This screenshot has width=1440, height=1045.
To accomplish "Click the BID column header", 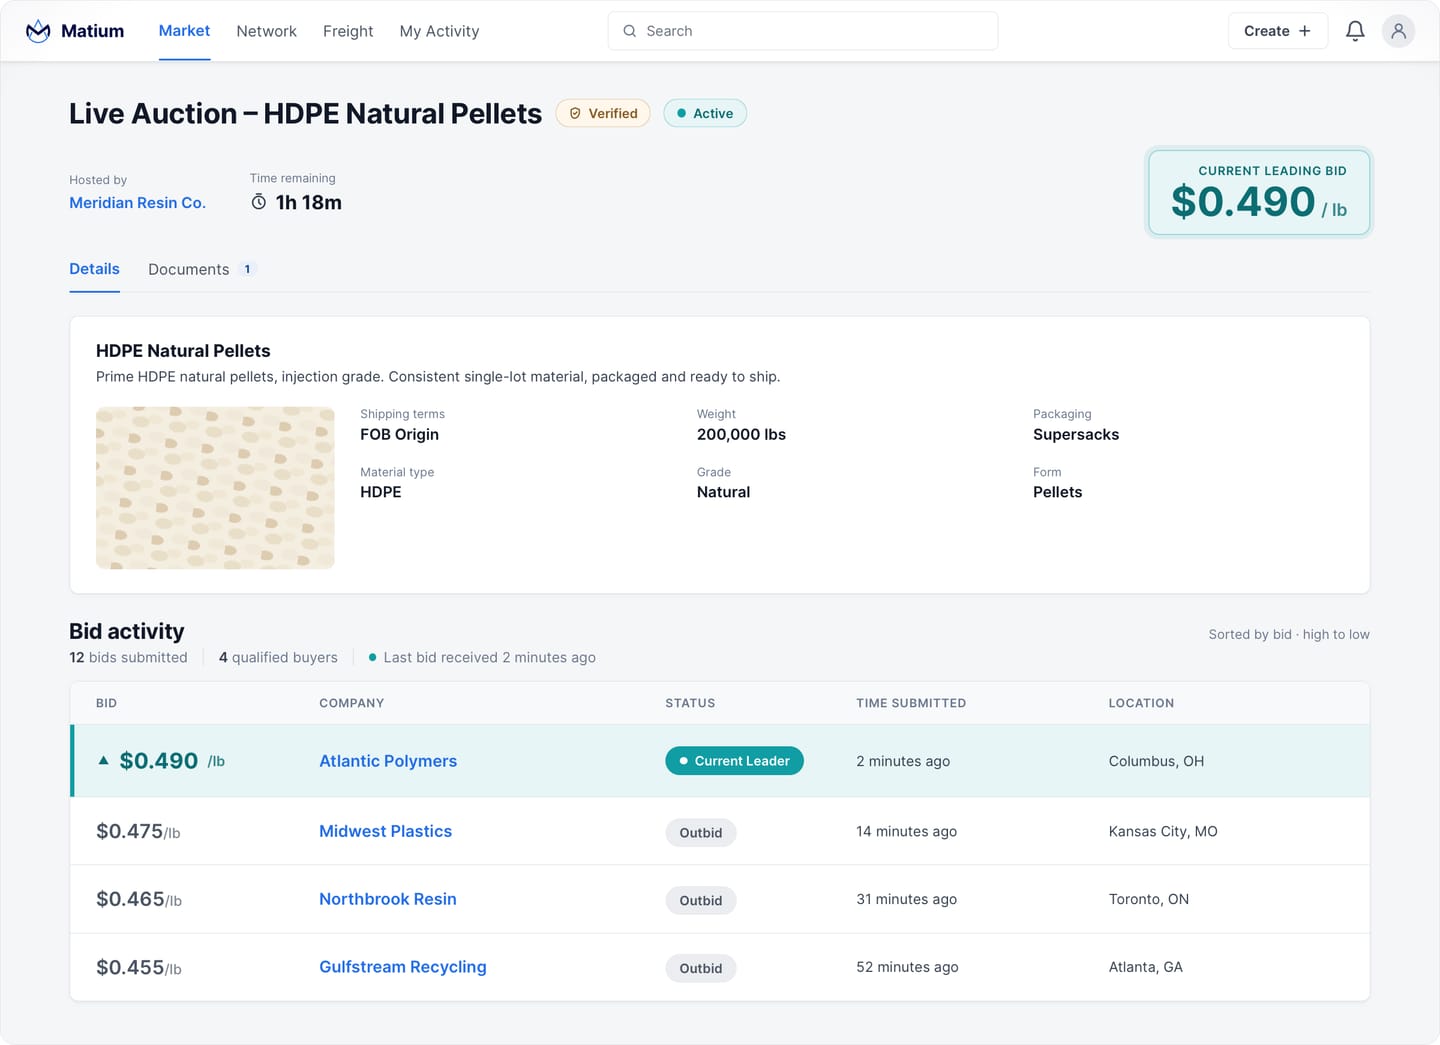I will coord(106,703).
